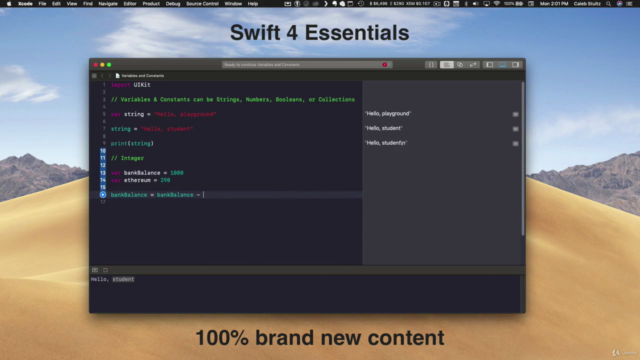Open the File menu

click(x=42, y=4)
